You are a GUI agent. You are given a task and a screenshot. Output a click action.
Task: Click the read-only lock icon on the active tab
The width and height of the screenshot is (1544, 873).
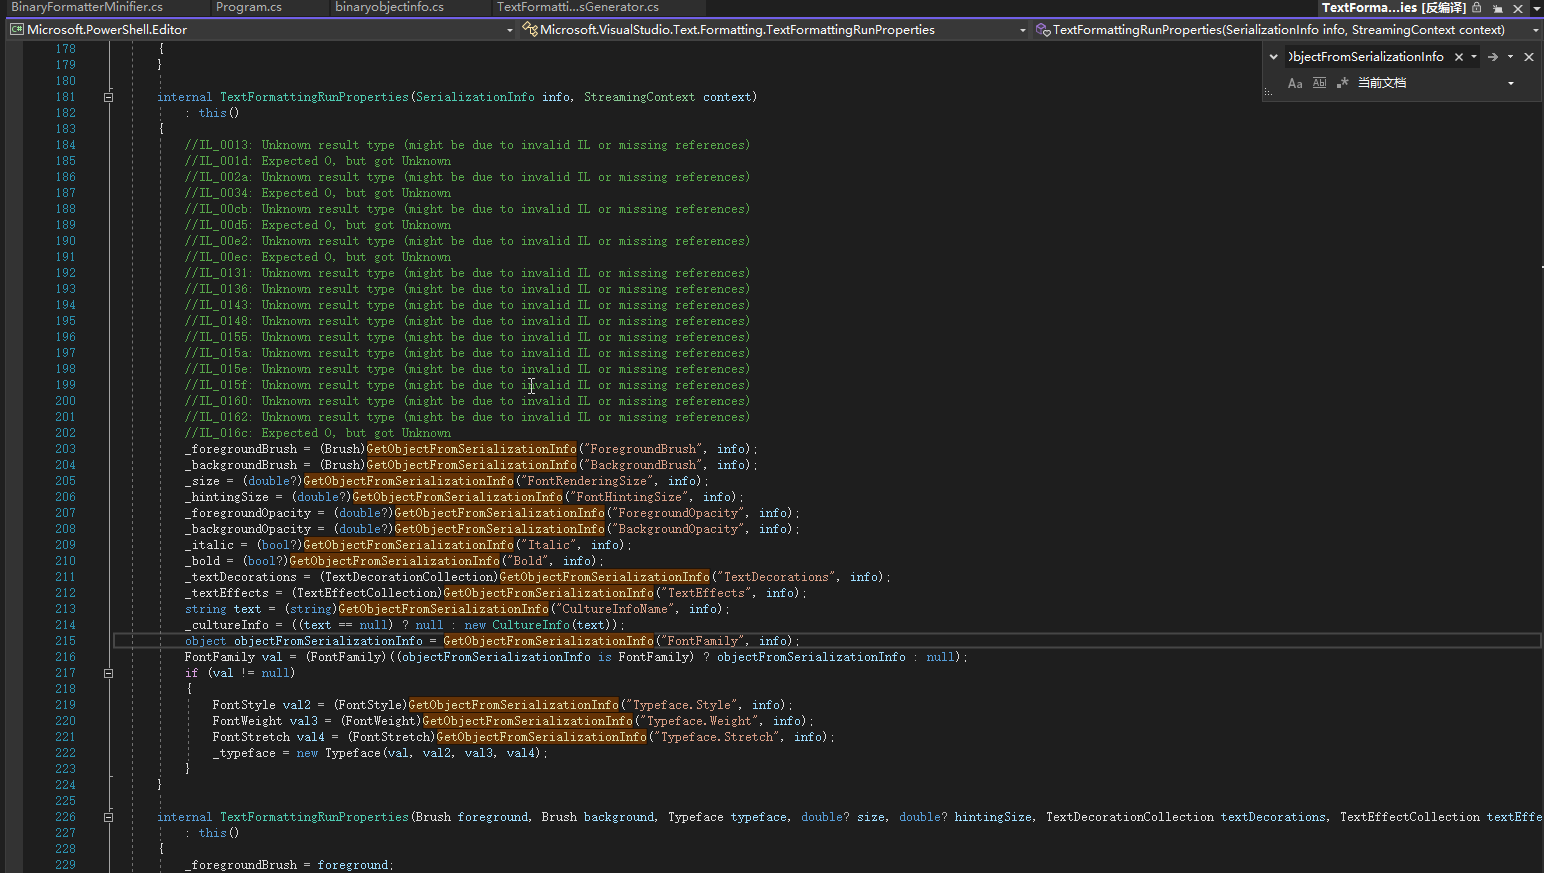1477,7
